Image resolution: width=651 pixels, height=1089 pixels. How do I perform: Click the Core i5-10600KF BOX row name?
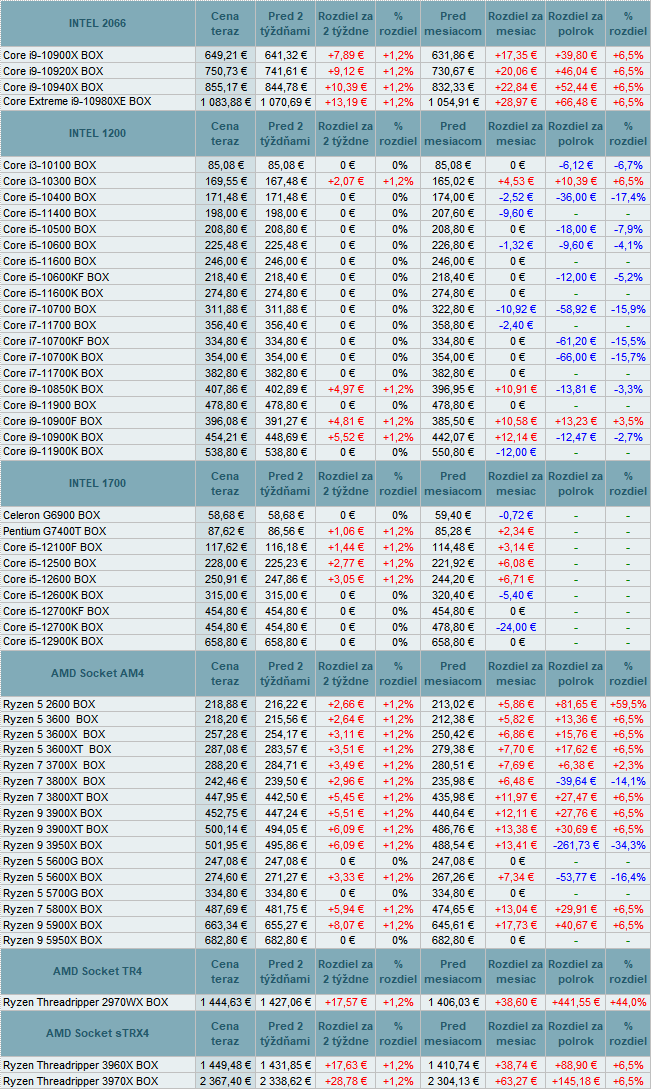(x=56, y=277)
